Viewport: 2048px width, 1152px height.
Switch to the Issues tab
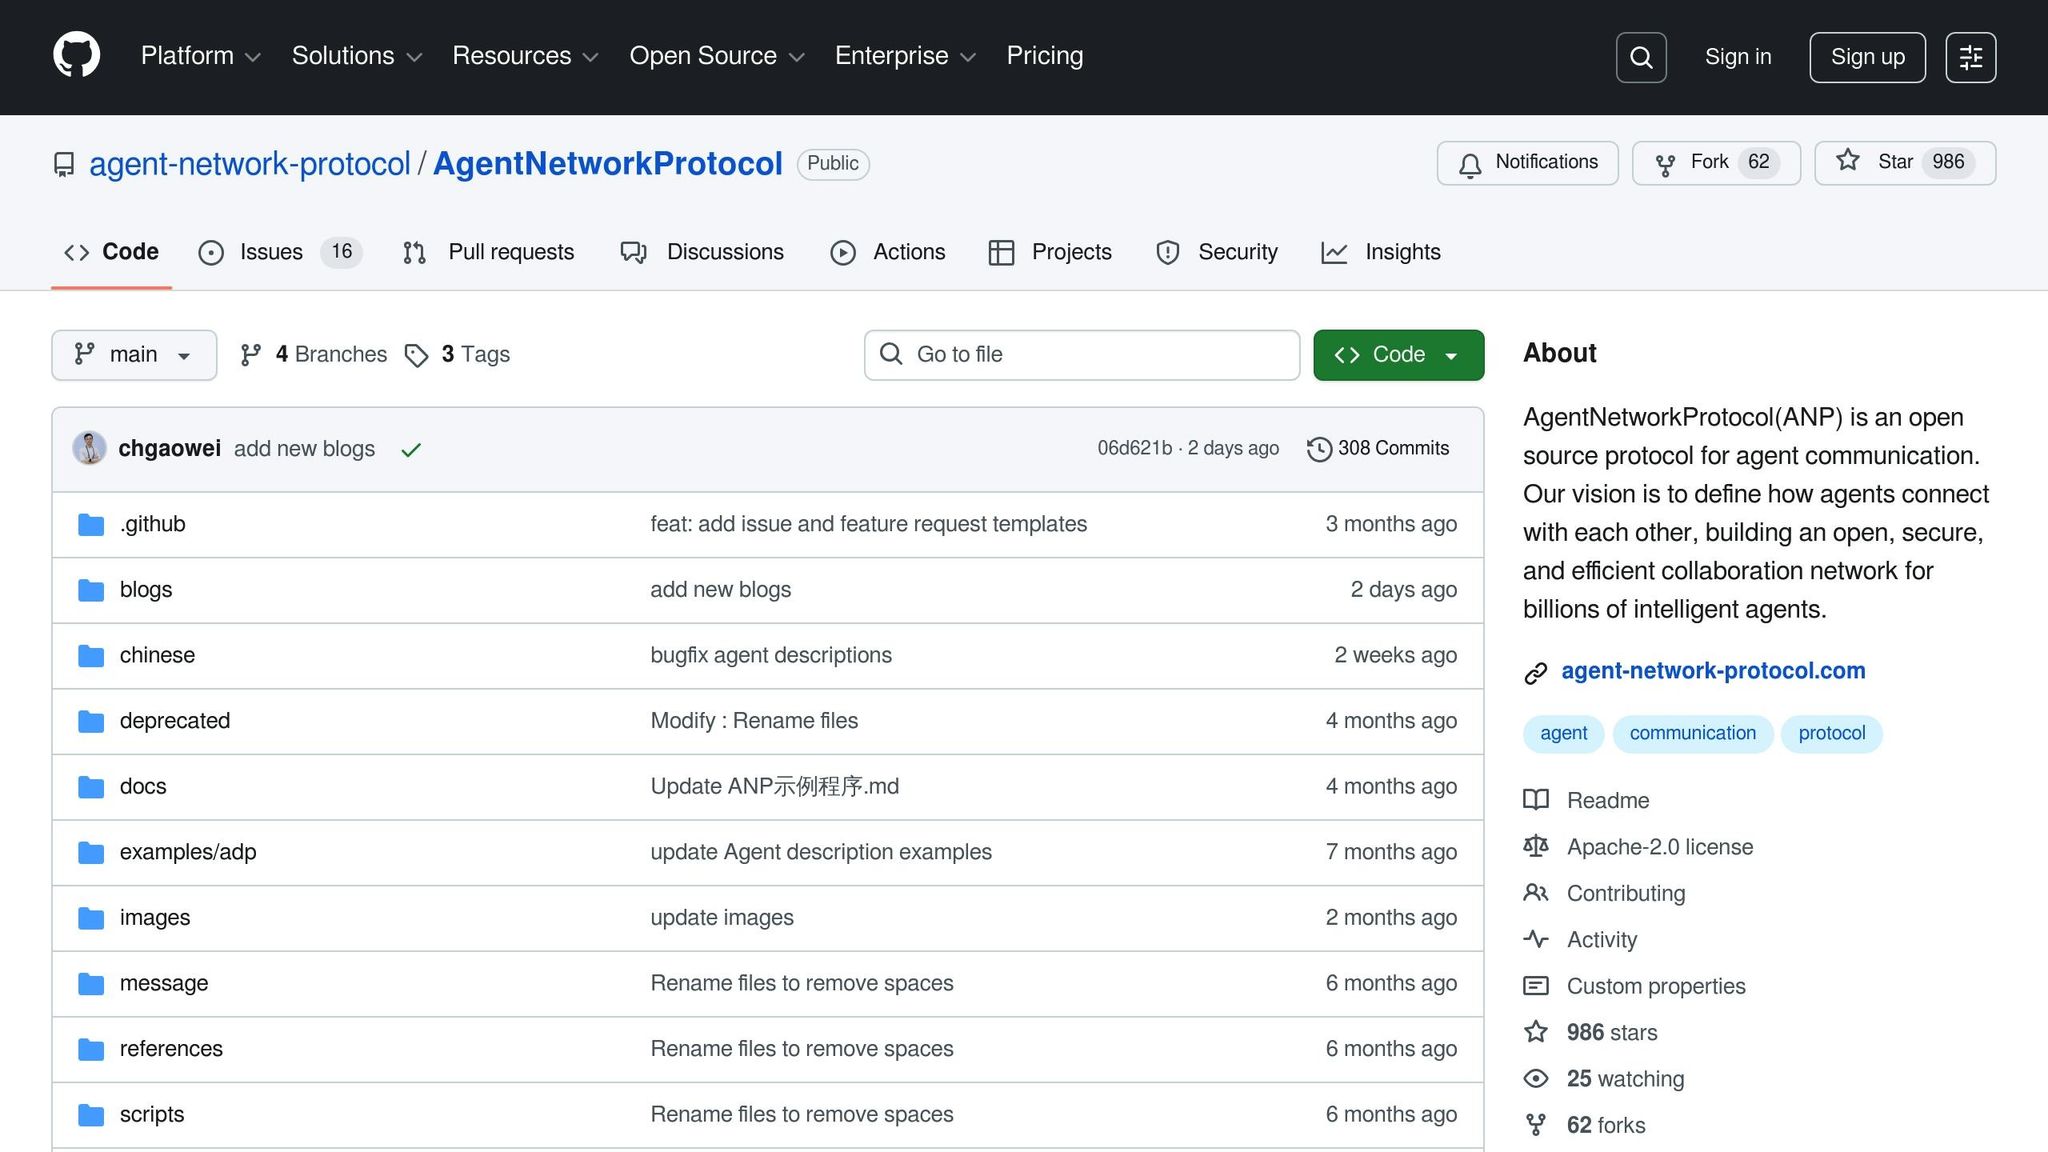pyautogui.click(x=271, y=252)
